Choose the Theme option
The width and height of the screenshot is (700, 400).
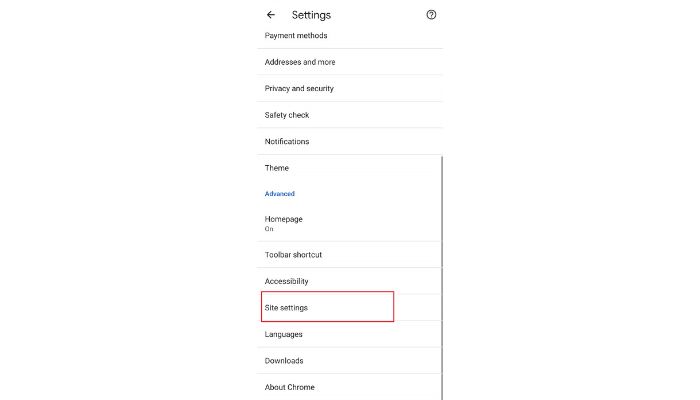tap(350, 168)
